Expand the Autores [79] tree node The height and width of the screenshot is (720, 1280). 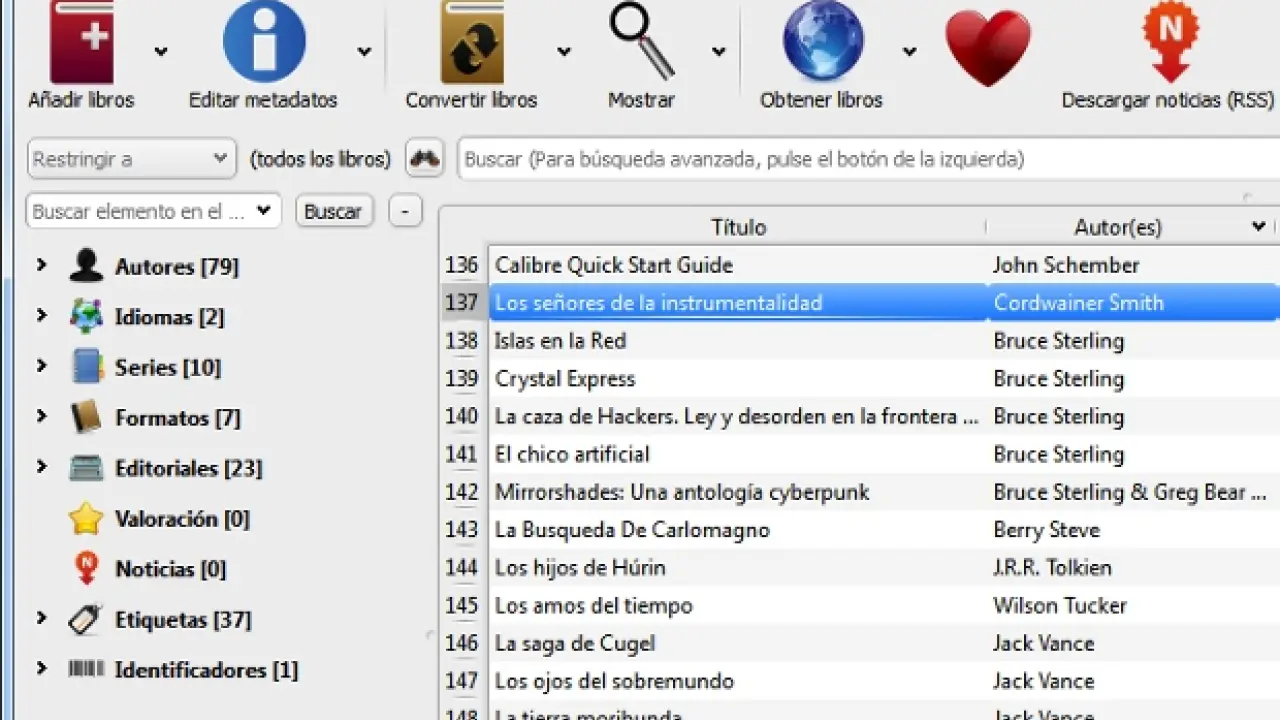(x=41, y=266)
